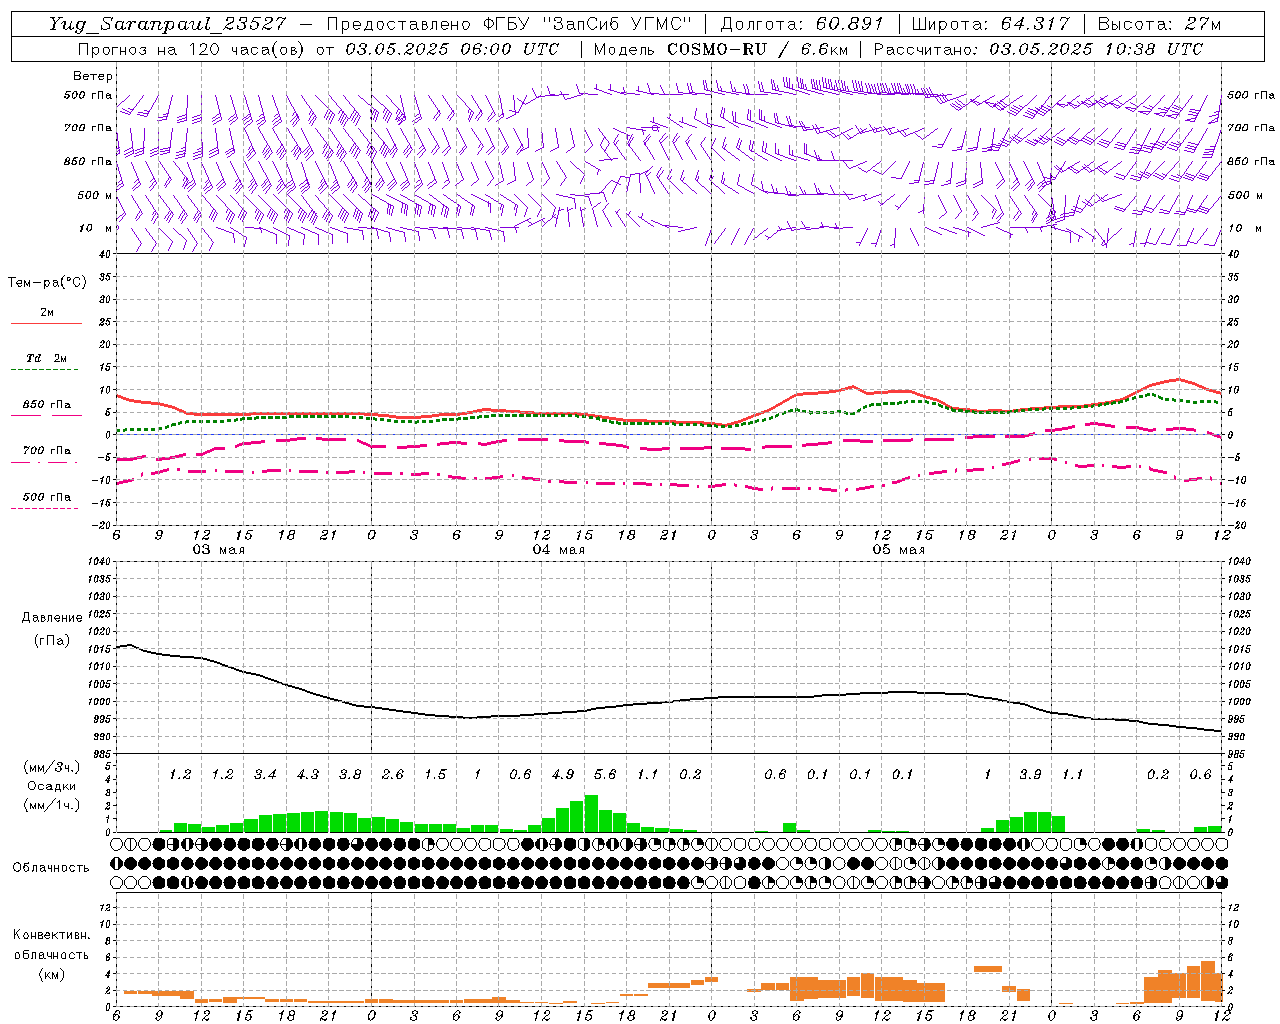Click the precipitation value "2.6"
The image size is (1280, 1024).
(x=393, y=774)
